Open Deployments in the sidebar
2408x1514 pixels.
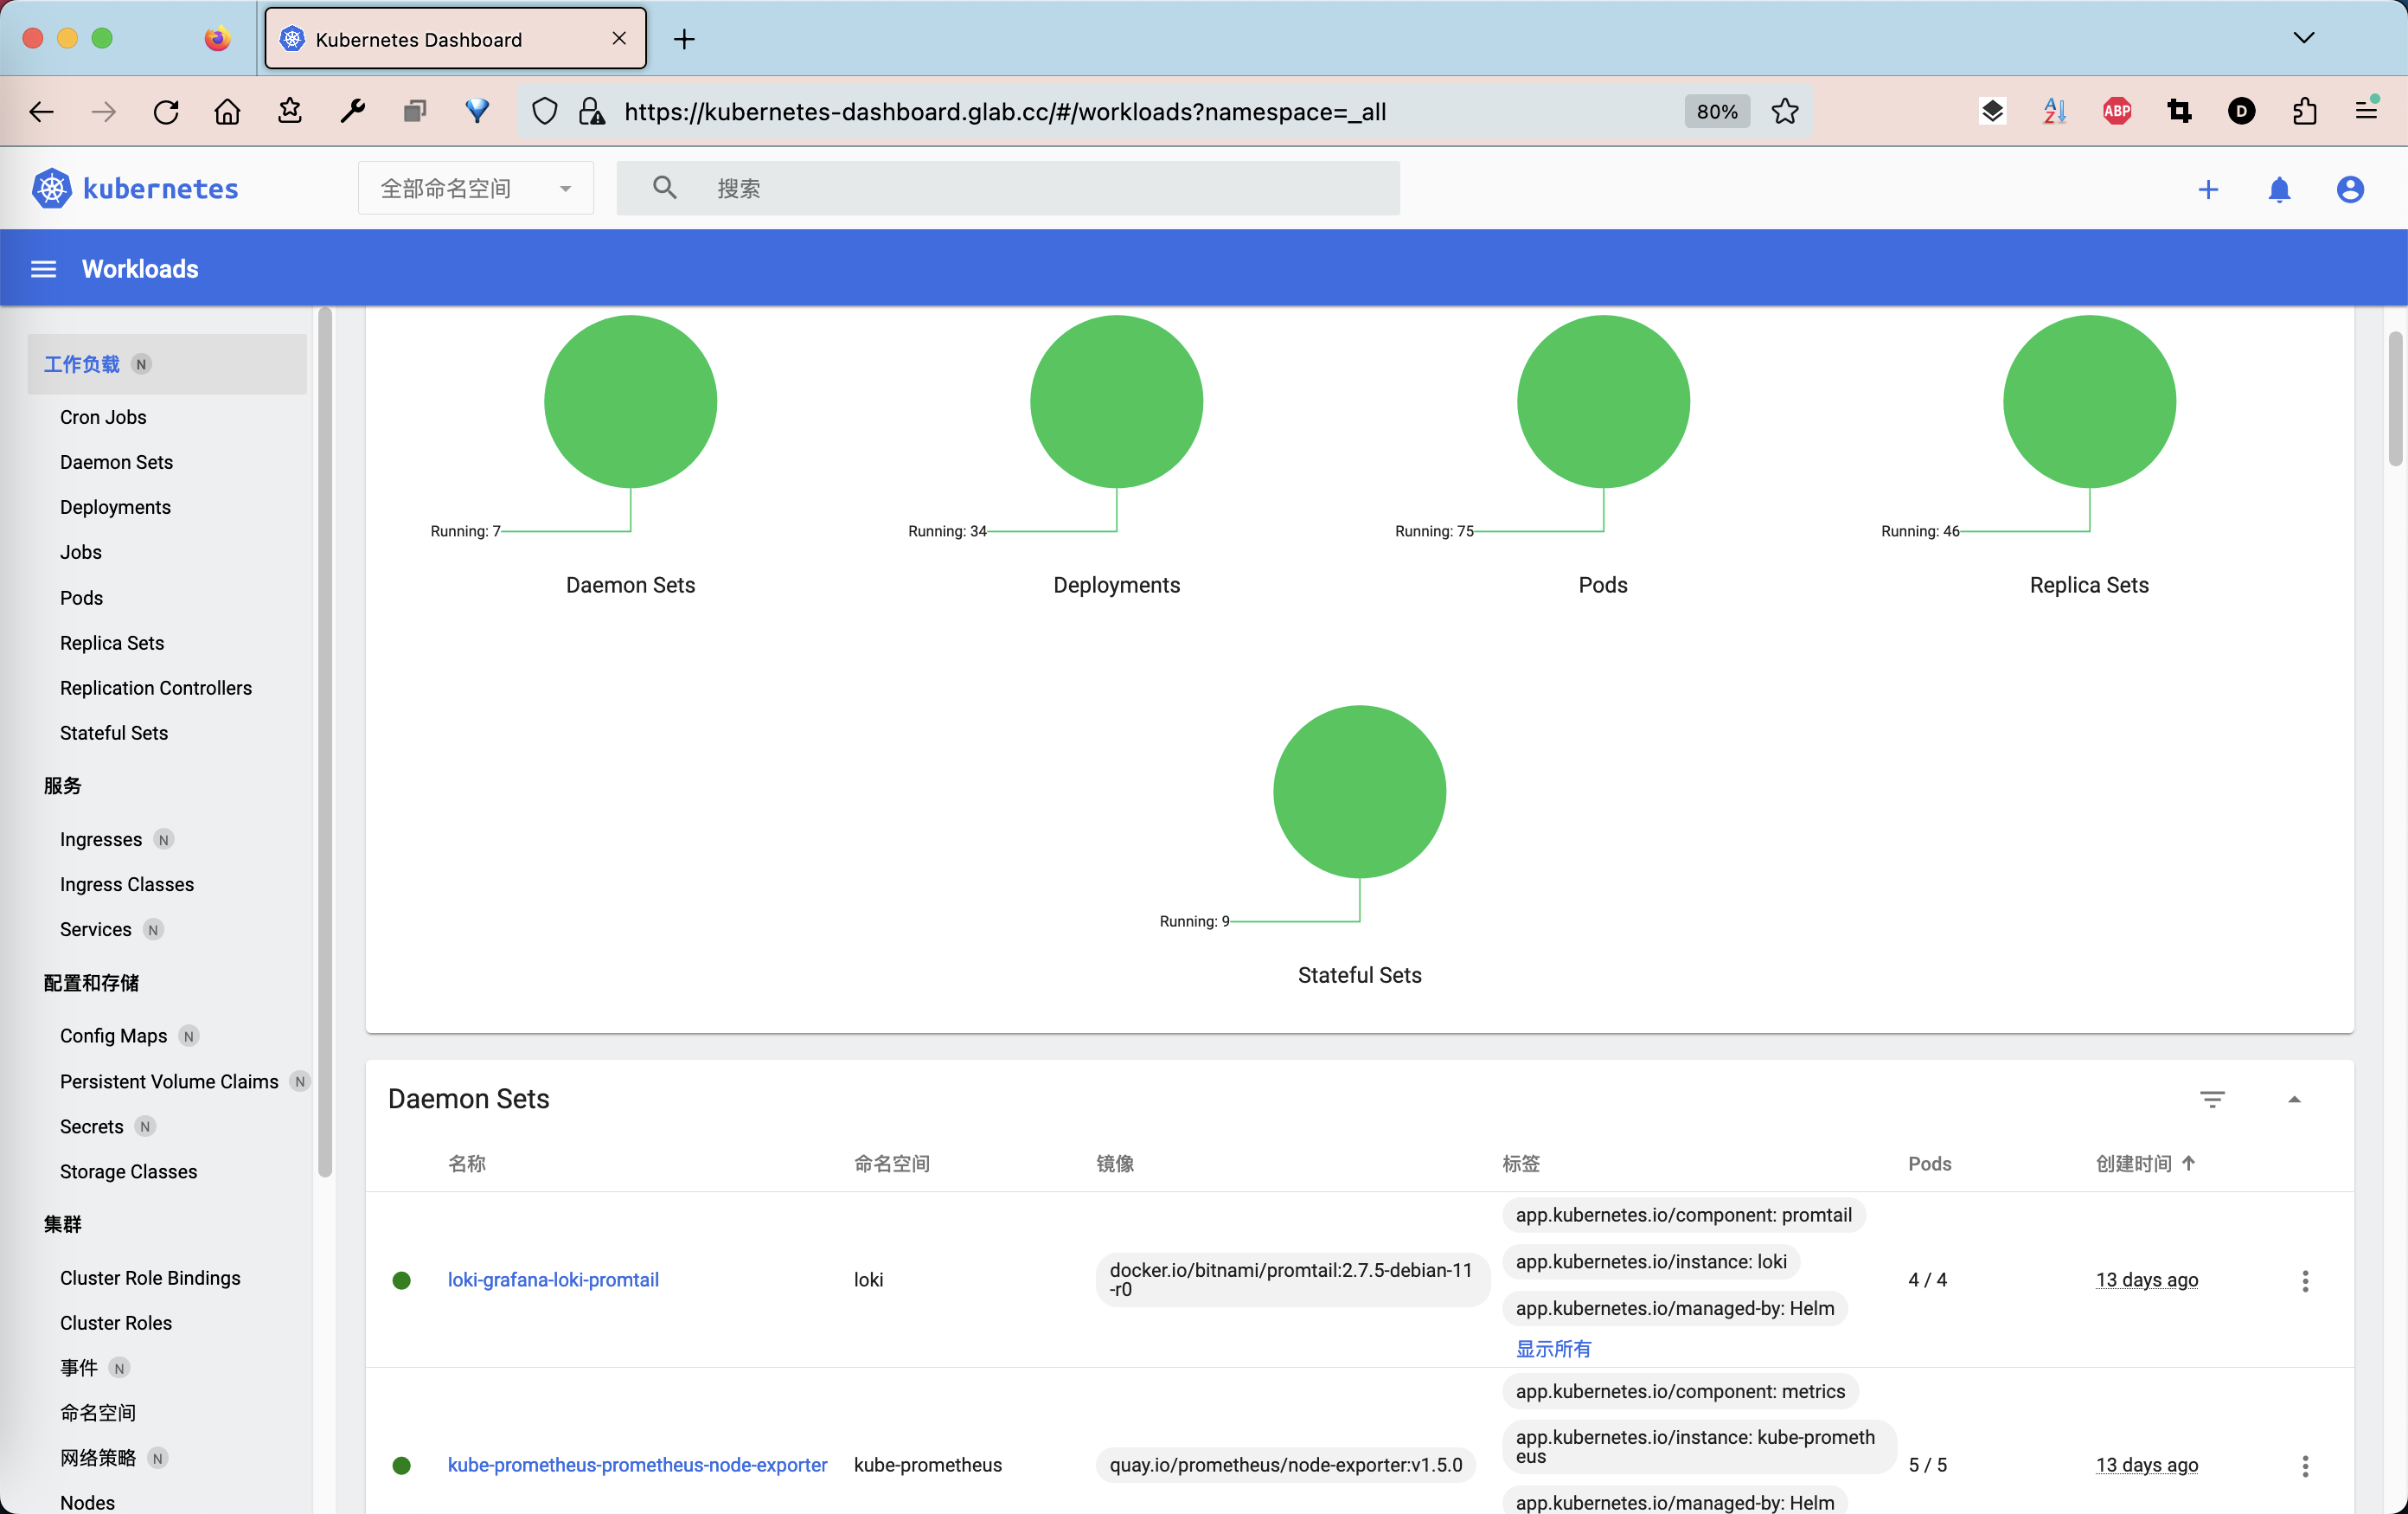coord(115,507)
